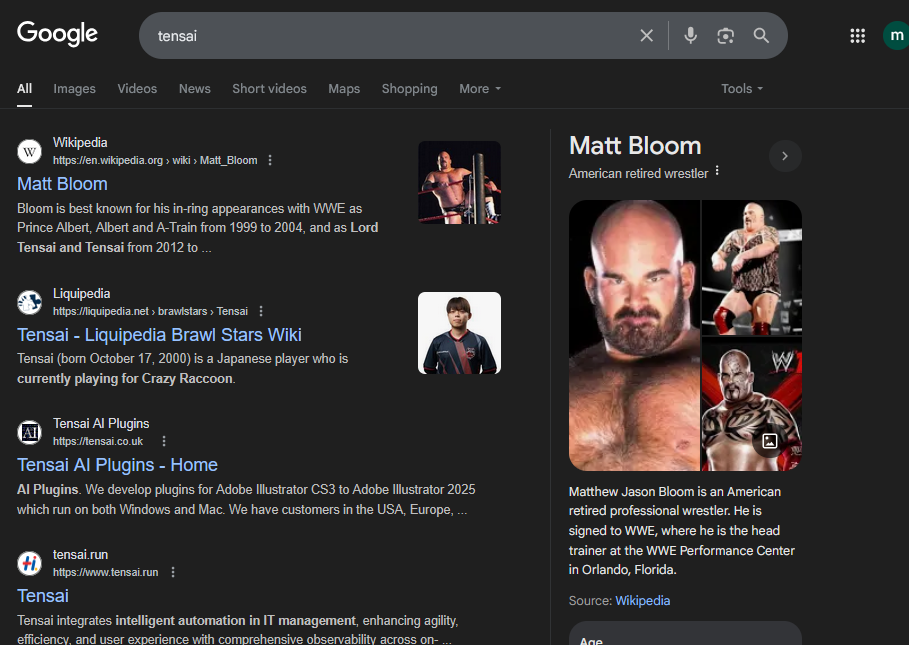Click the snippet 'We develop plugins for Adobe Illustrator'
Screen dimensions: 909x645
coord(246,500)
